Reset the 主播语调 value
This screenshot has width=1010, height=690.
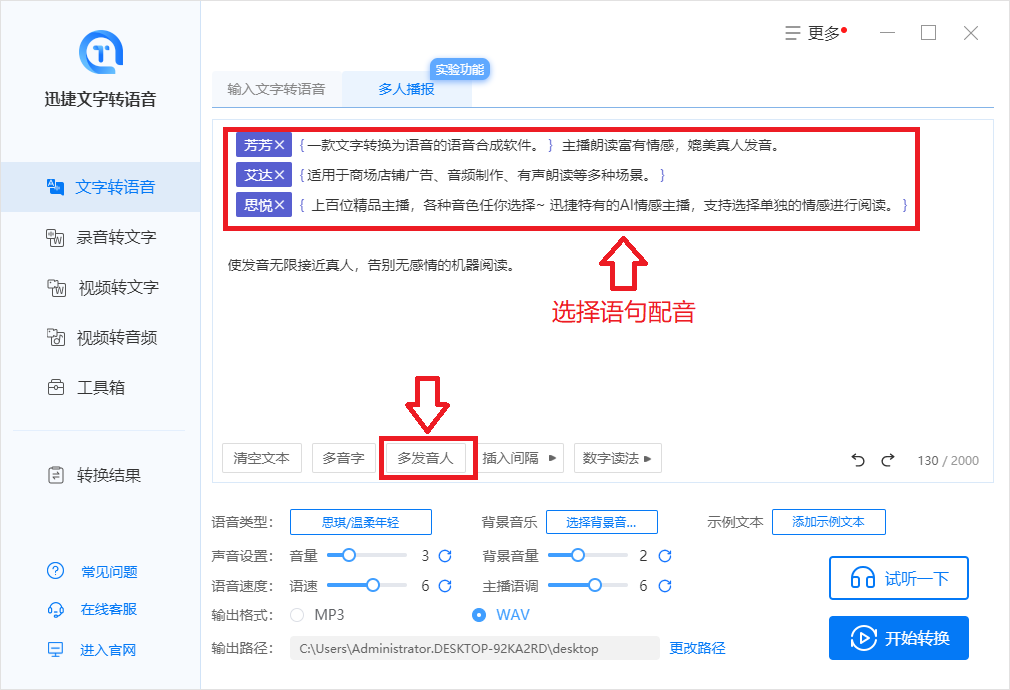pyautogui.click(x=665, y=586)
